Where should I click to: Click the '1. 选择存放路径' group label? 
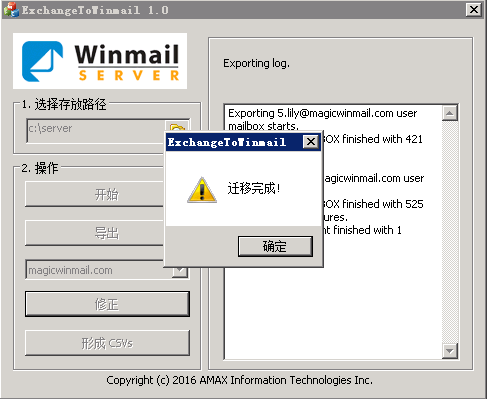click(x=64, y=105)
